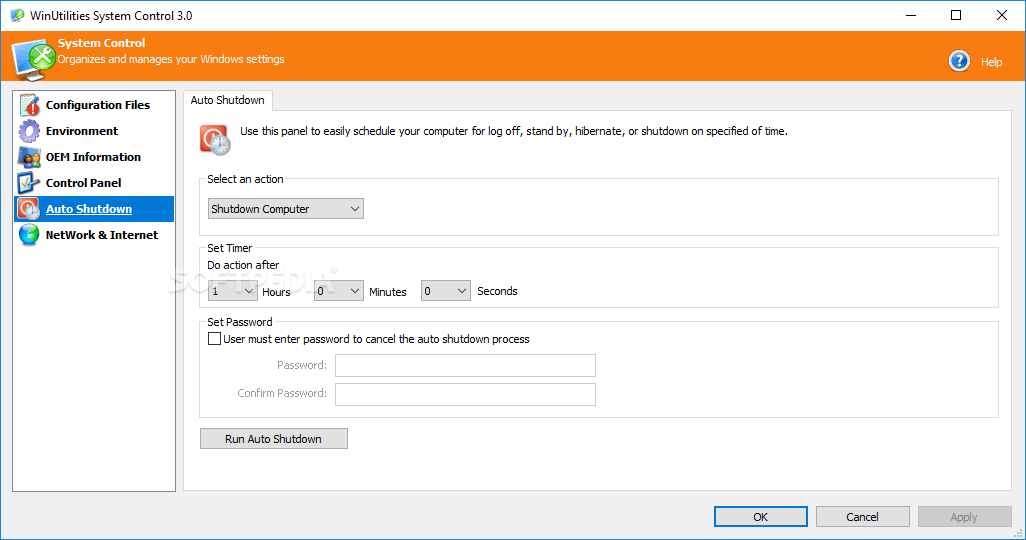Close the WinUtilities System Control window
Screen dimensions: 1026x540
(1002, 15)
